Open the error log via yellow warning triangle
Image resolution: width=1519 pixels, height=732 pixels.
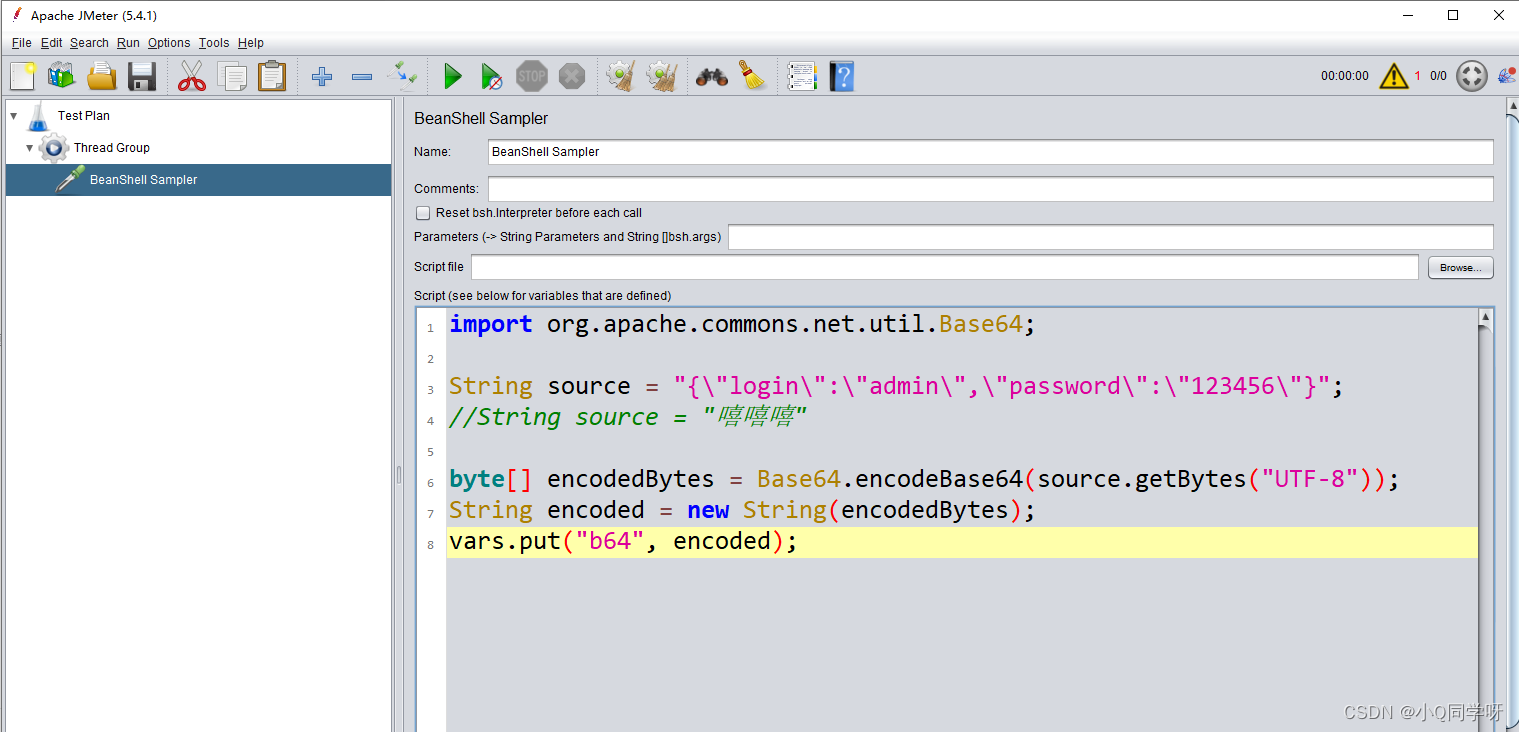[x=1393, y=75]
